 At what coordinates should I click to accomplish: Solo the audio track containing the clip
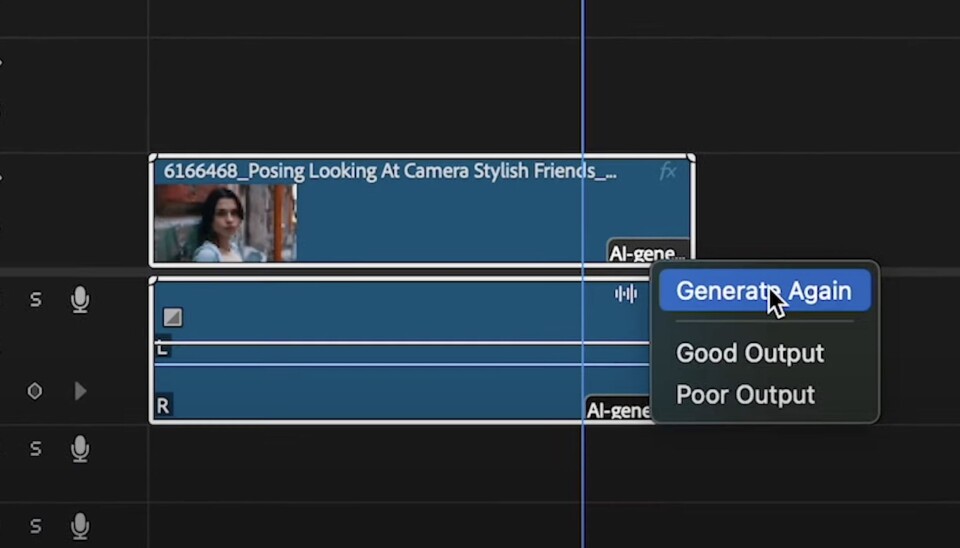pos(35,300)
